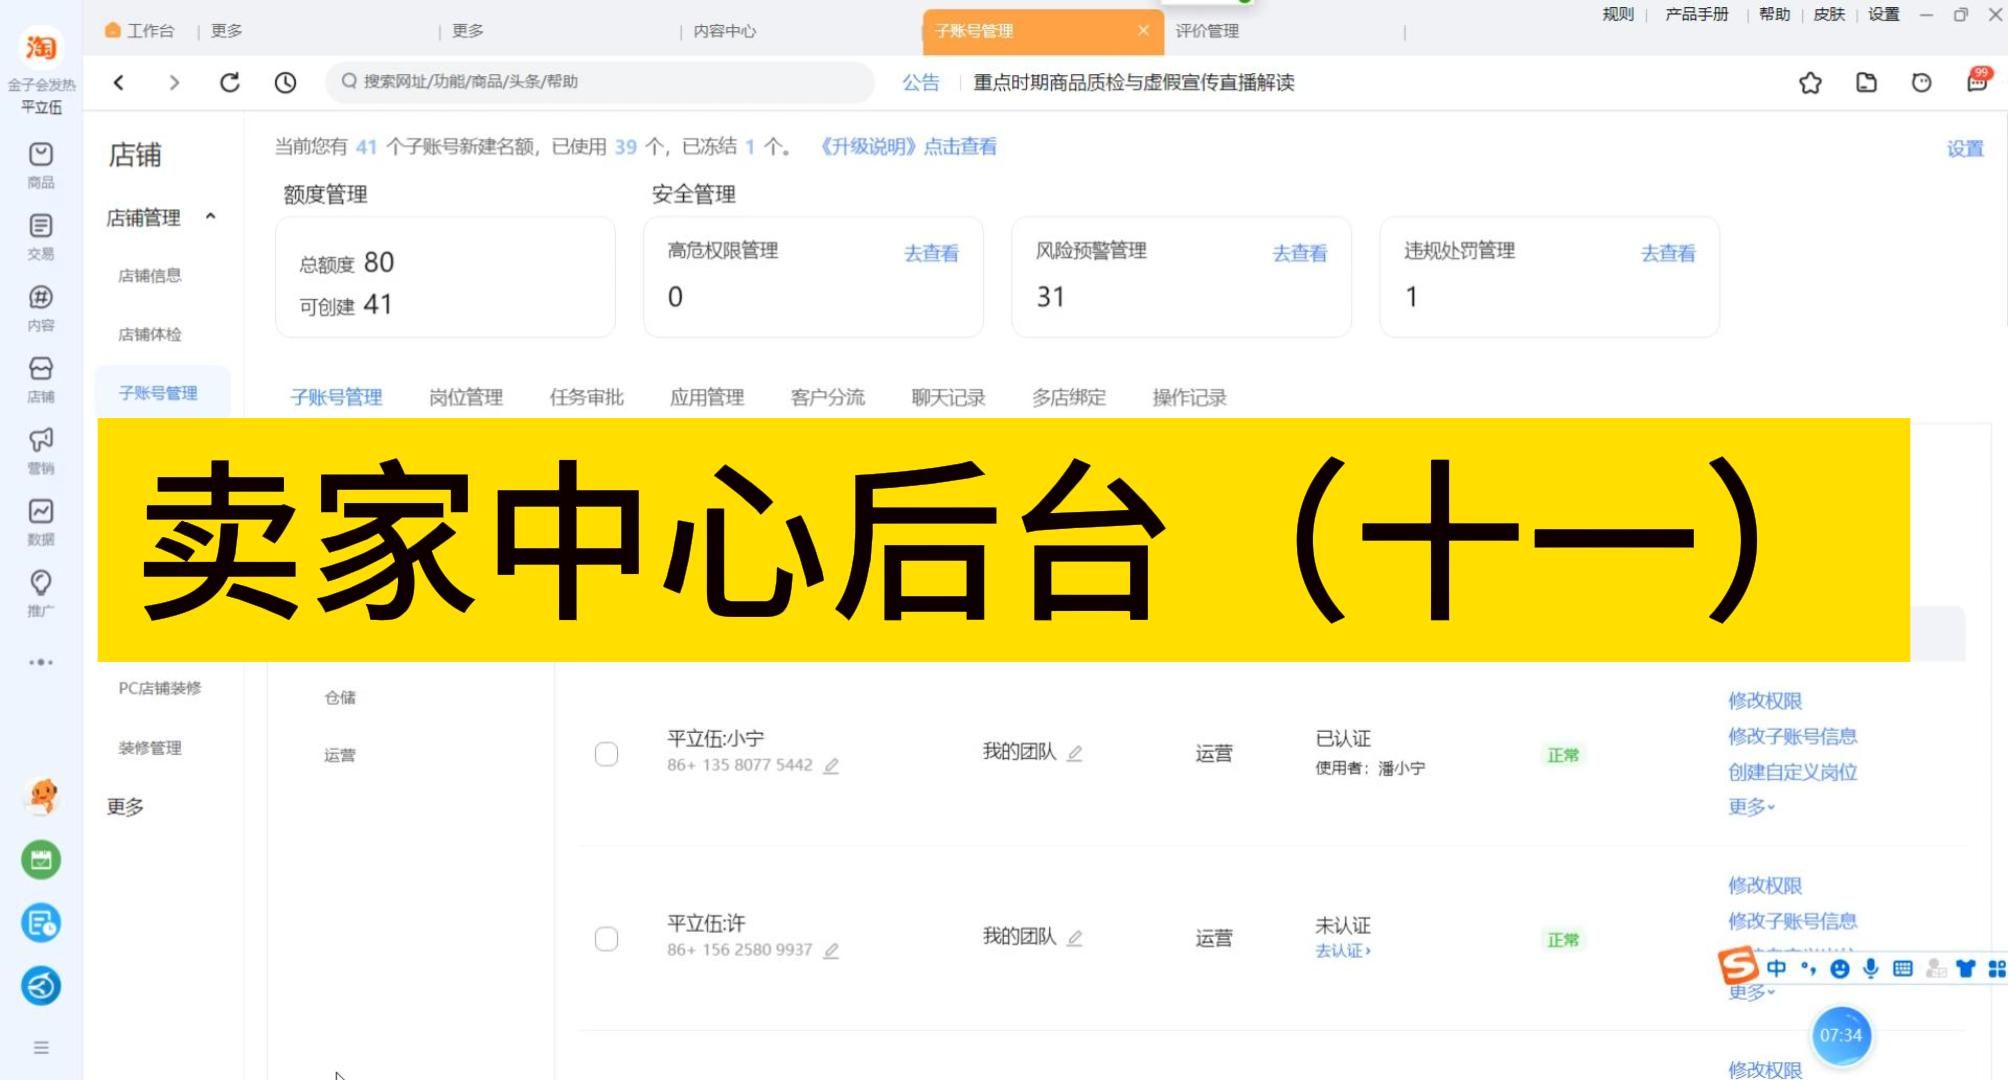Open the blue circular swirl icon
Image resolution: width=2008 pixels, height=1080 pixels.
tap(41, 986)
